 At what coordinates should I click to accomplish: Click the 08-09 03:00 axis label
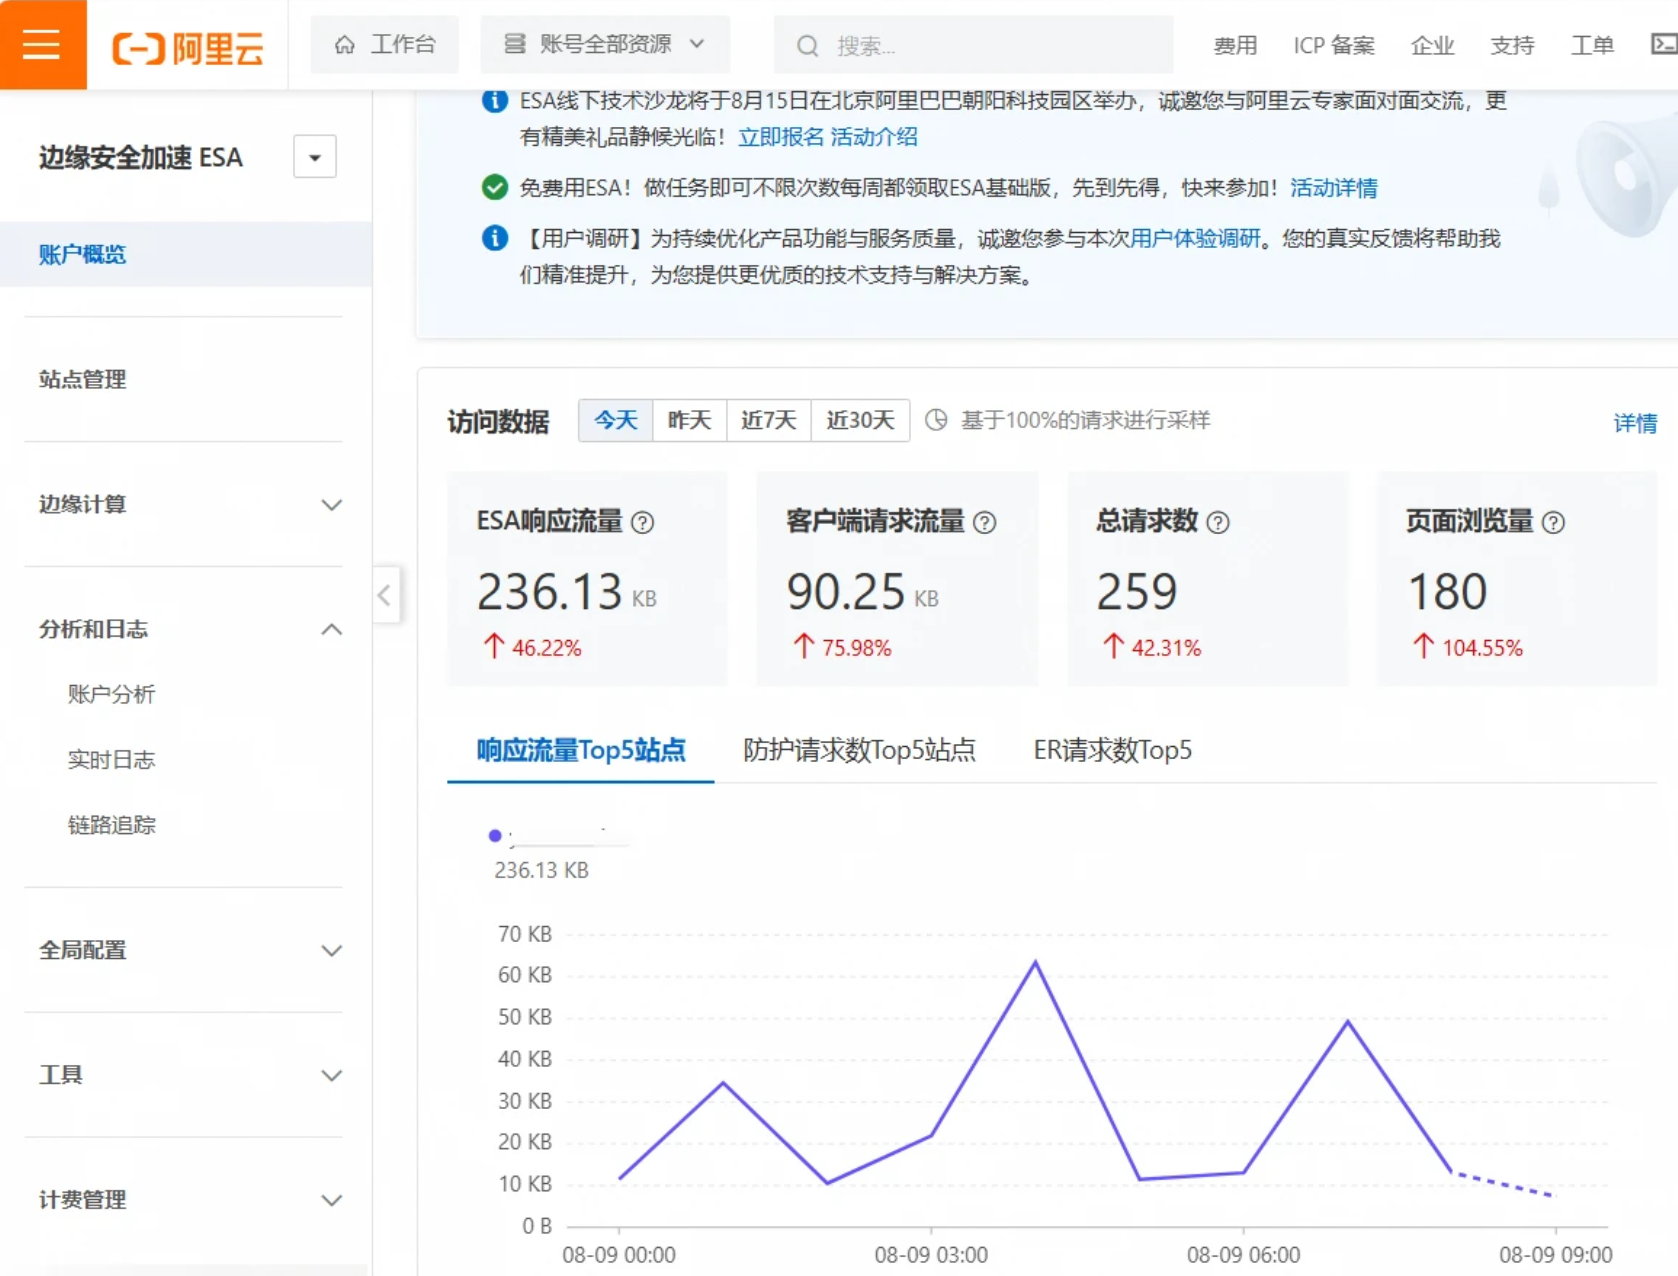coord(931,1255)
